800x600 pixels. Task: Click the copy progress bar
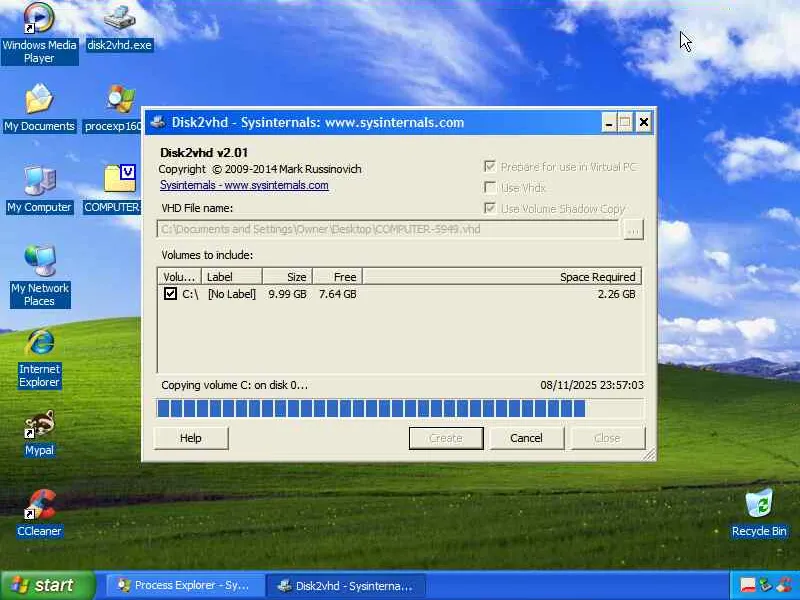point(401,409)
